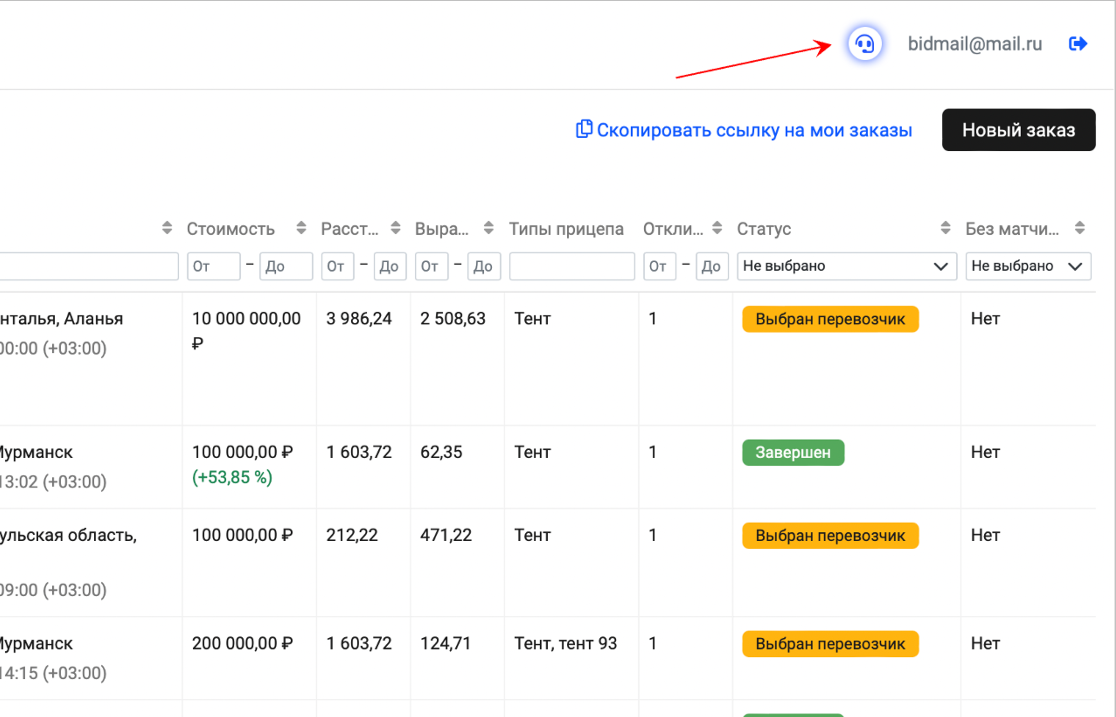The width and height of the screenshot is (1116, 717).
Task: Select the 2 508,63 value cell
Action: point(453,318)
